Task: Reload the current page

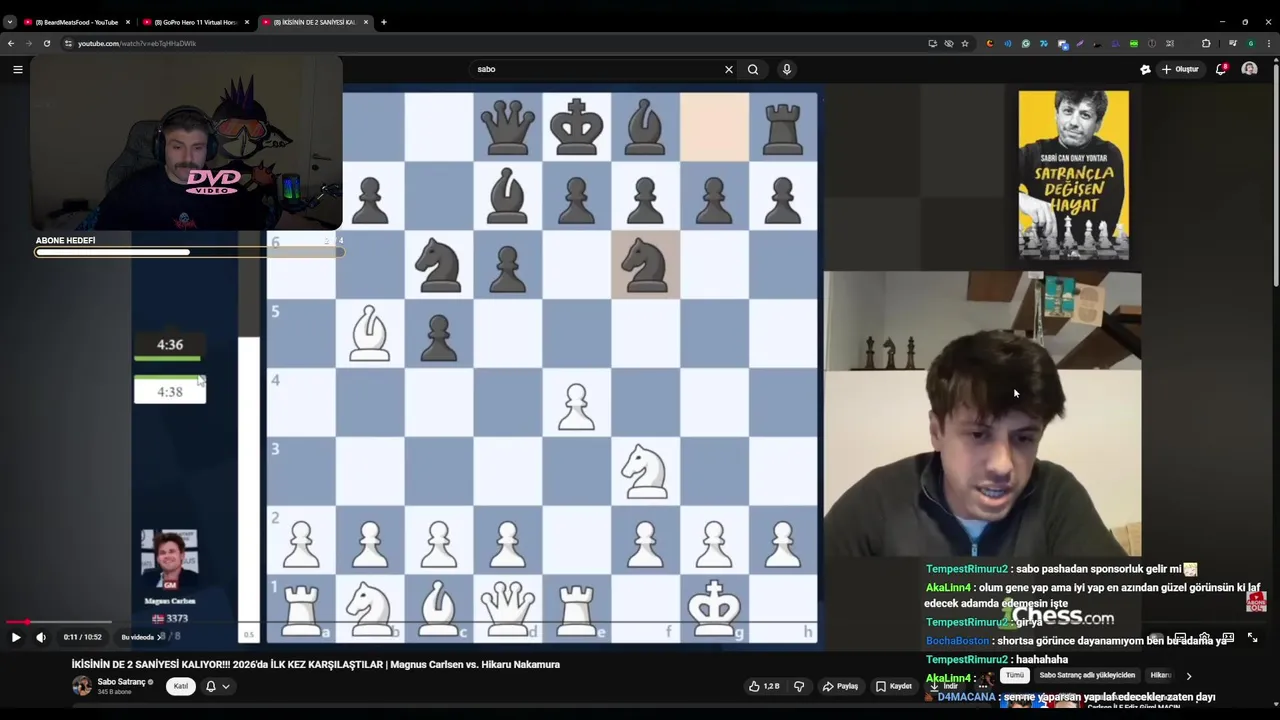Action: tap(47, 43)
